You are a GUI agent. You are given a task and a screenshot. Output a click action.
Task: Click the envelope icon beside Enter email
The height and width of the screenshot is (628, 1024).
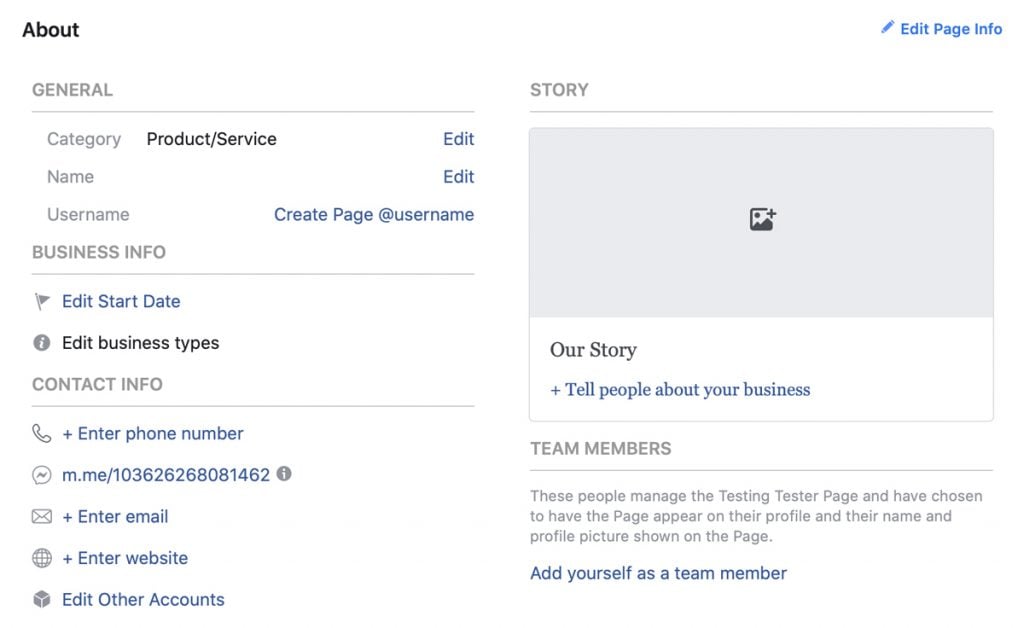40,517
